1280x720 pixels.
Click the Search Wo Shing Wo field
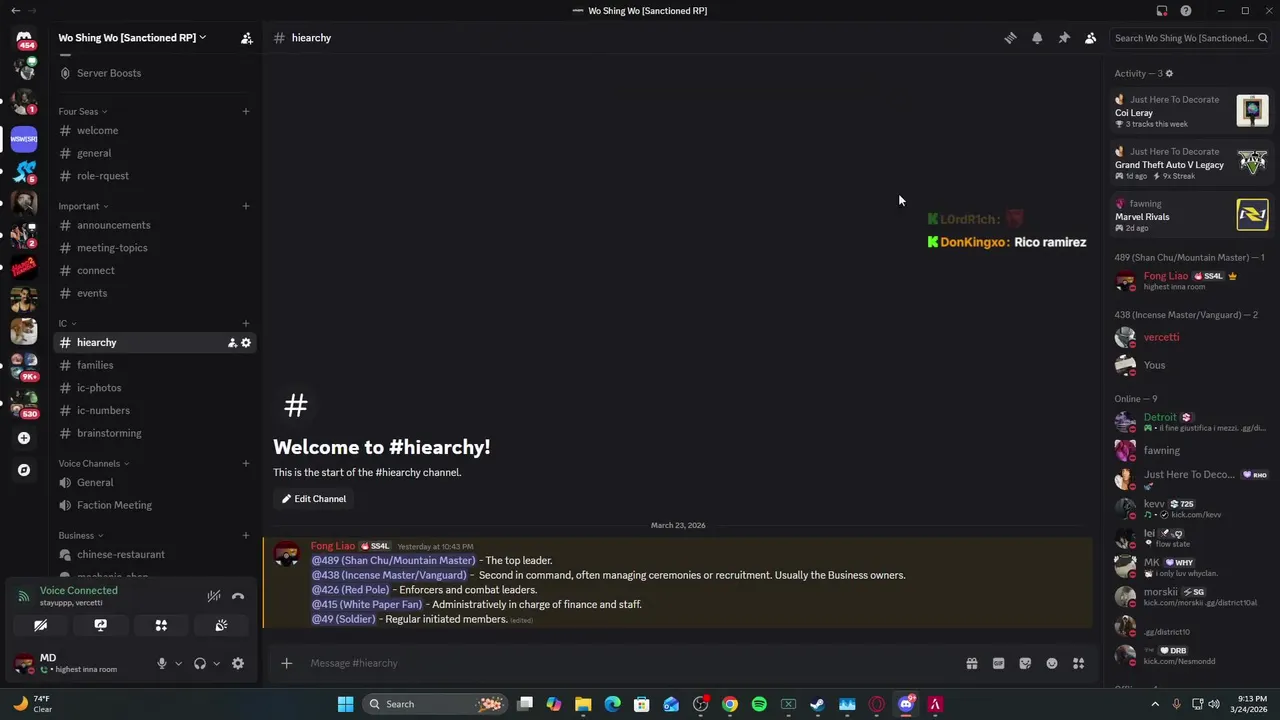point(1190,38)
